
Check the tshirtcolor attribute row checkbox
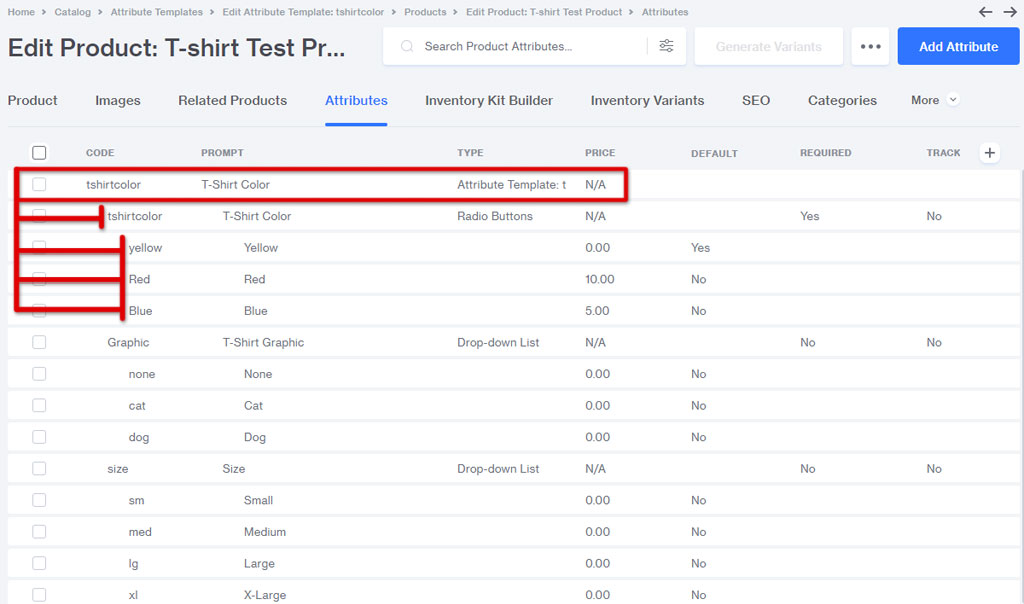[38, 184]
